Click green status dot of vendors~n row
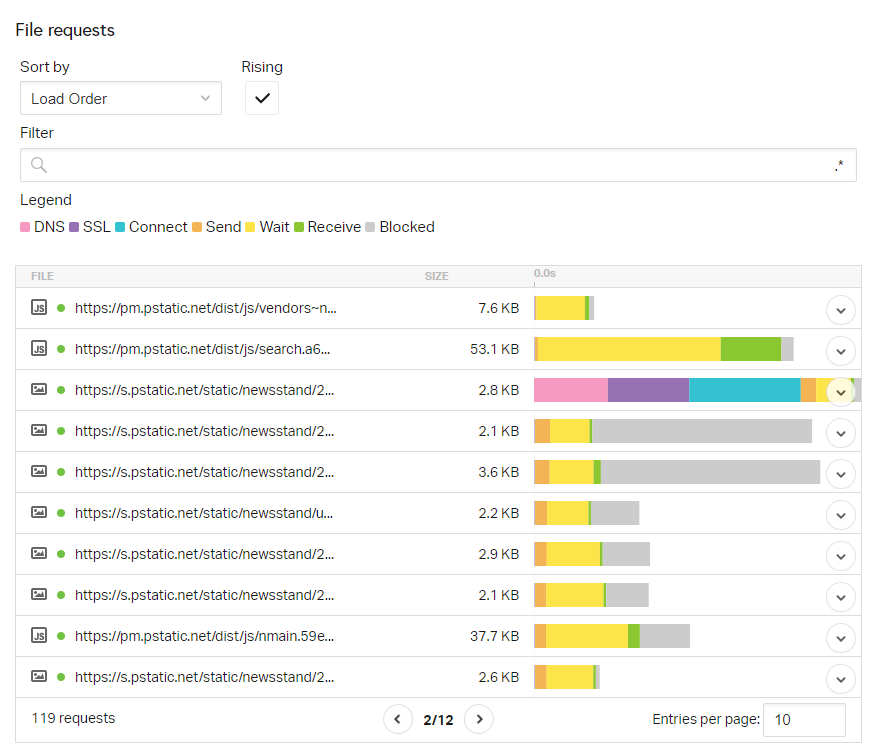This screenshot has height=751, width=877. tap(61, 308)
